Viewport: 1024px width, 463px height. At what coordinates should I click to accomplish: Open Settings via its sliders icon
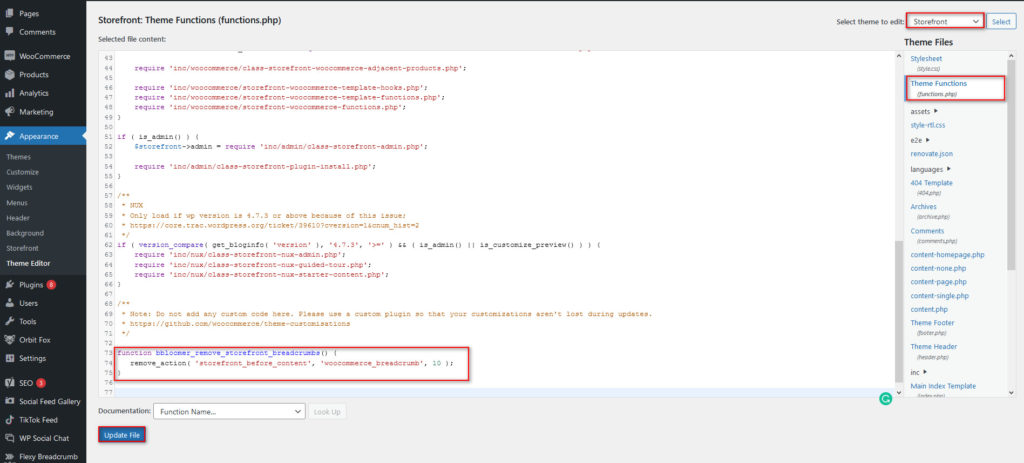point(10,358)
